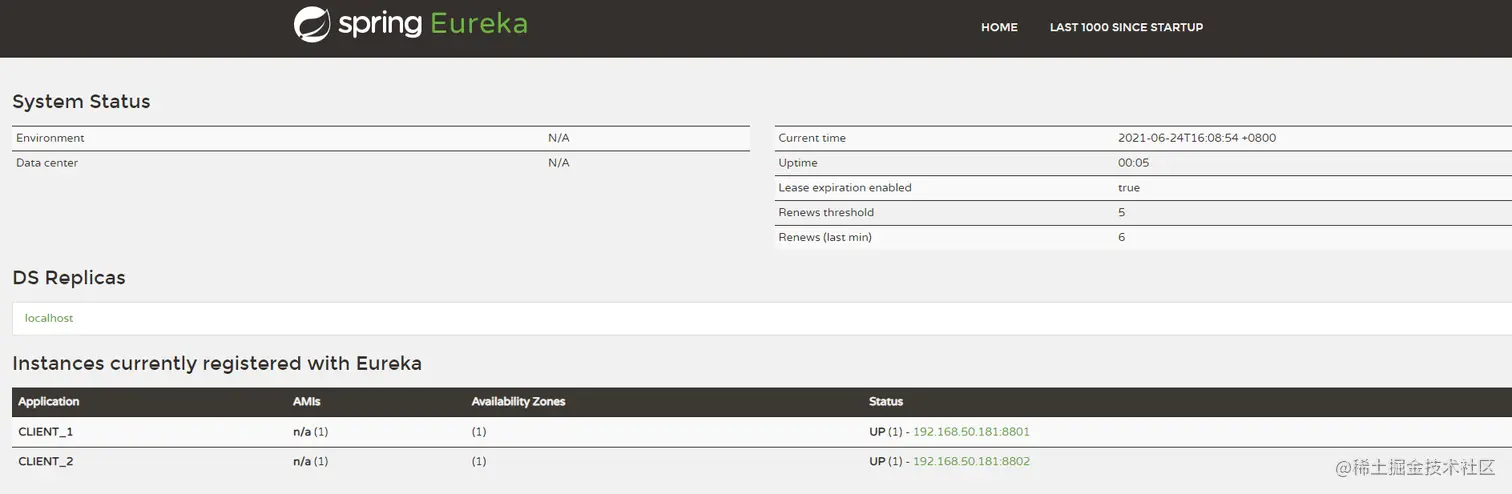Image resolution: width=1512 pixels, height=494 pixels.
Task: Select the Renews threshold value 5
Action: [x=1122, y=213]
